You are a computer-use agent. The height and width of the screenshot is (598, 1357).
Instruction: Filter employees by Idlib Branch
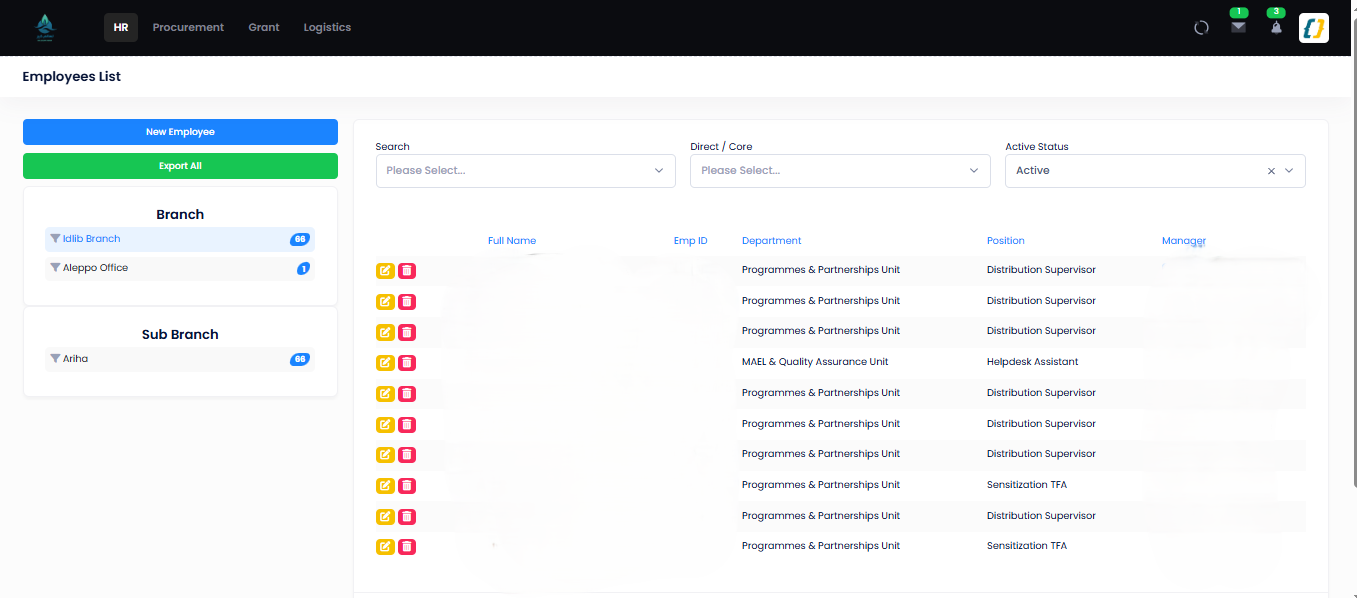pyautogui.click(x=180, y=239)
